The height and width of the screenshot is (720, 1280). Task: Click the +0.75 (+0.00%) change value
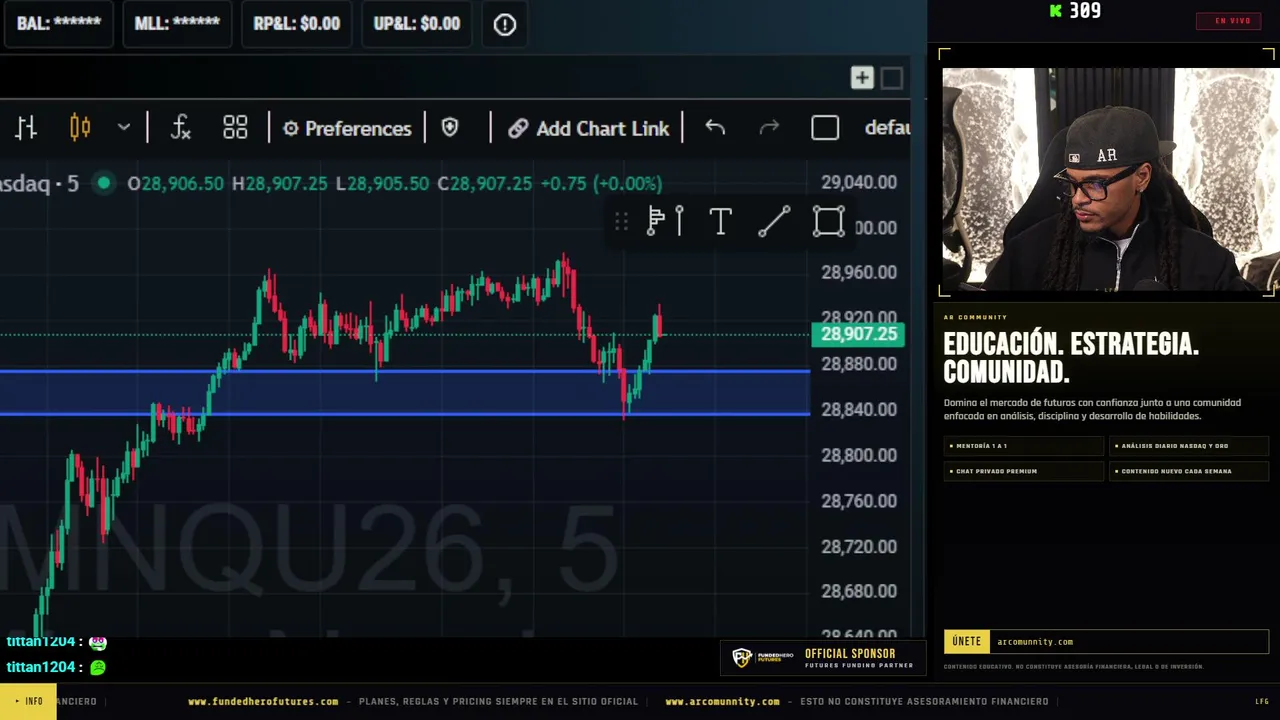(x=601, y=184)
